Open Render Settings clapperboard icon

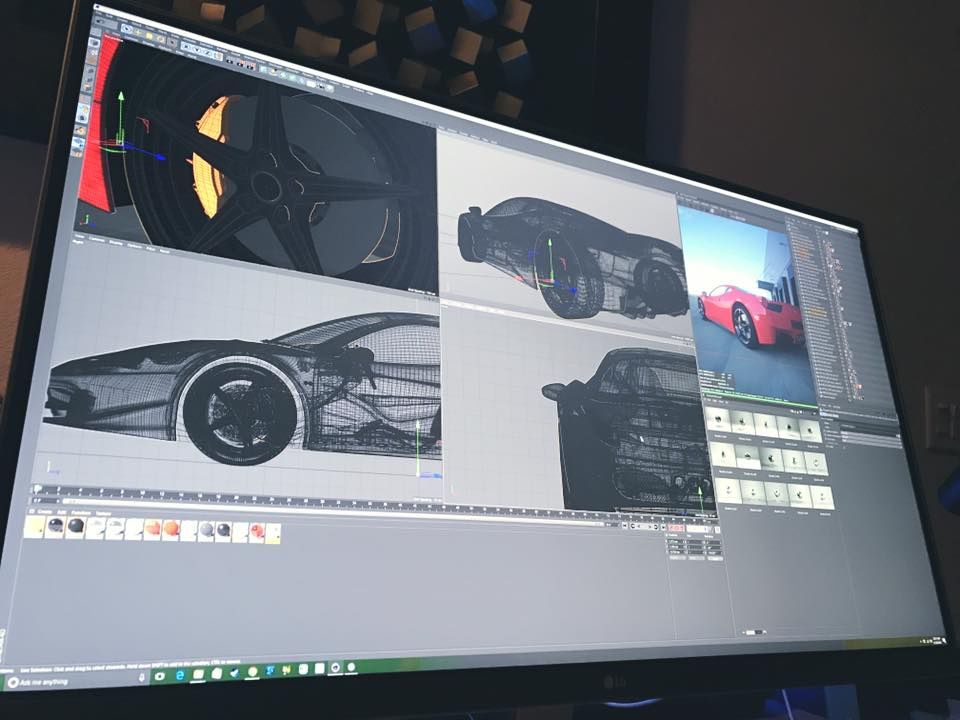click(250, 66)
